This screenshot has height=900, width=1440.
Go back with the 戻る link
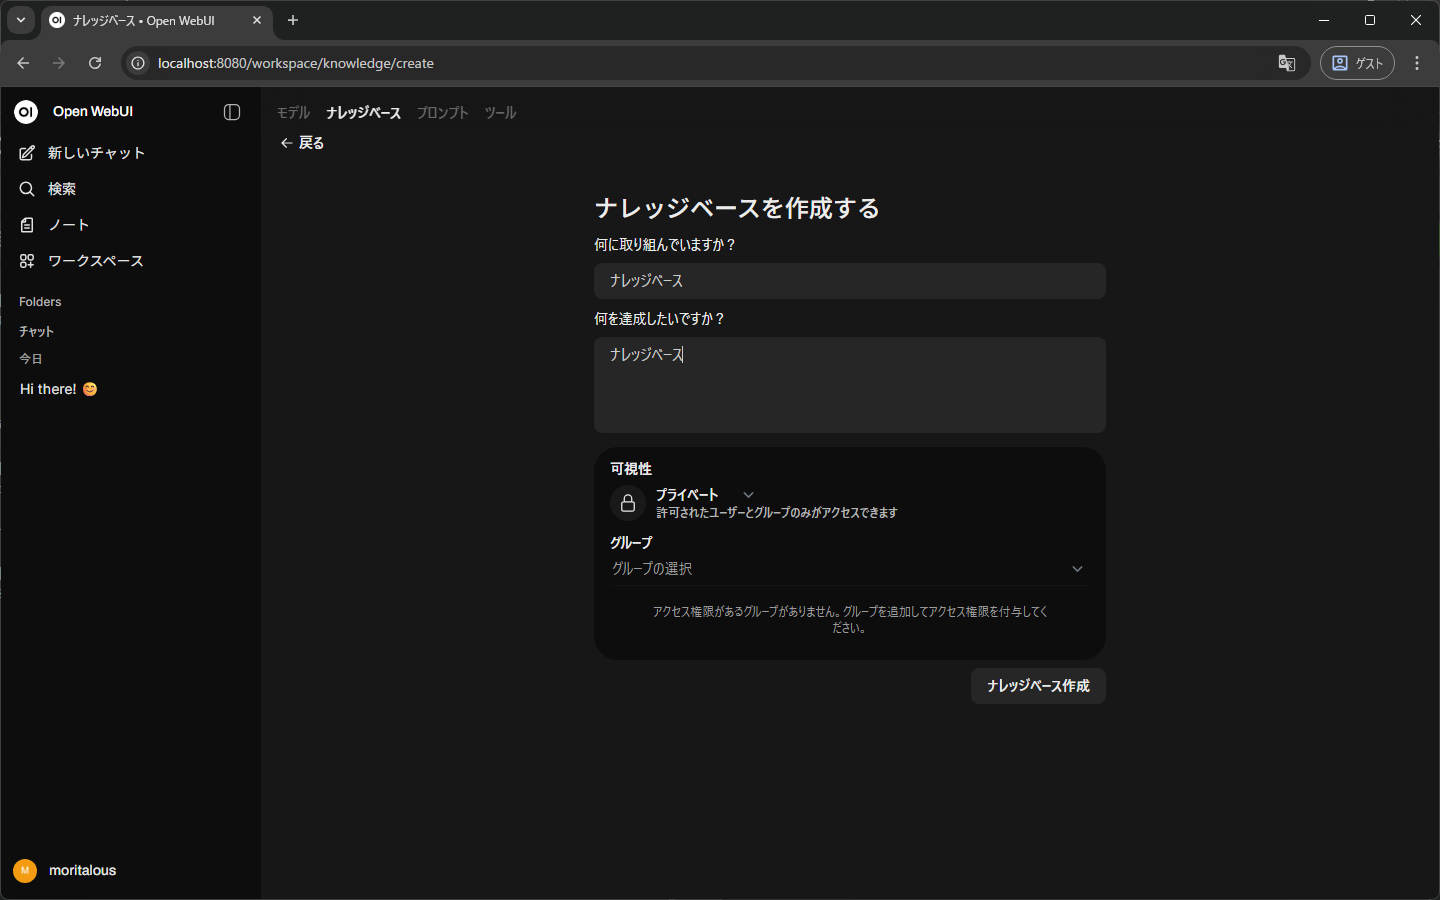(302, 143)
